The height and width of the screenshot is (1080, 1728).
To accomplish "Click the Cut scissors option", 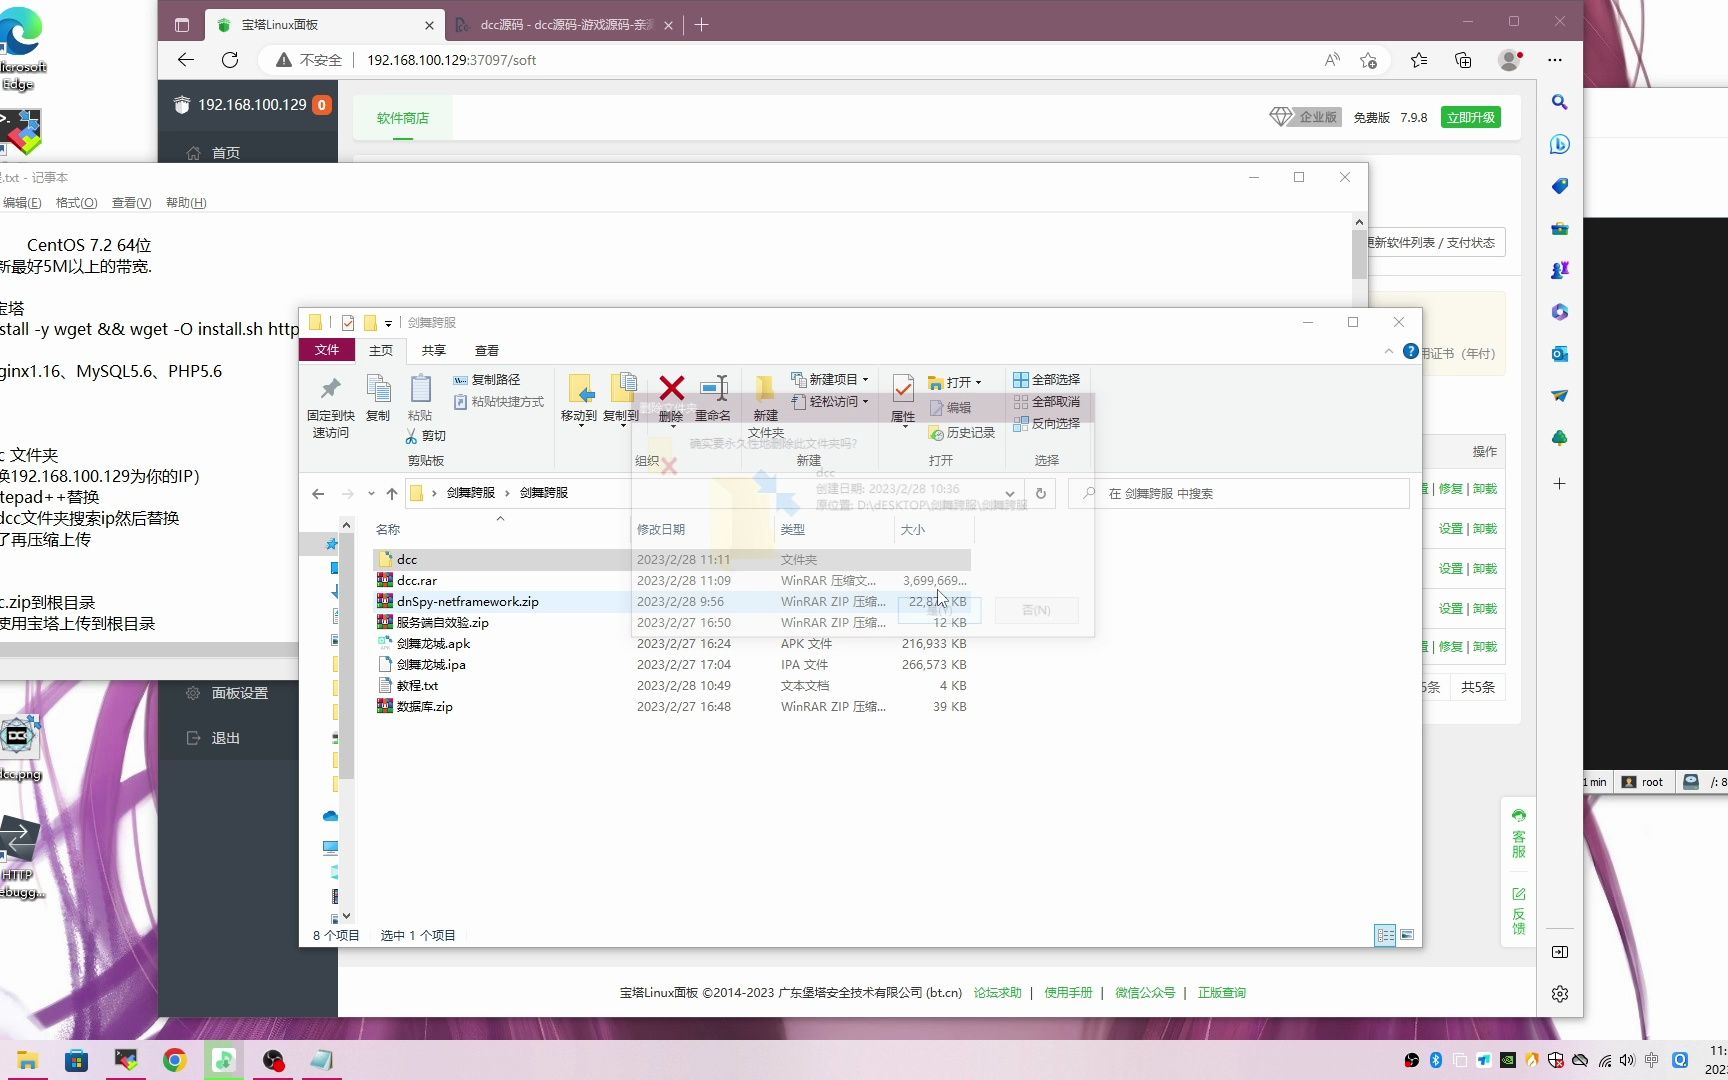I will point(426,436).
